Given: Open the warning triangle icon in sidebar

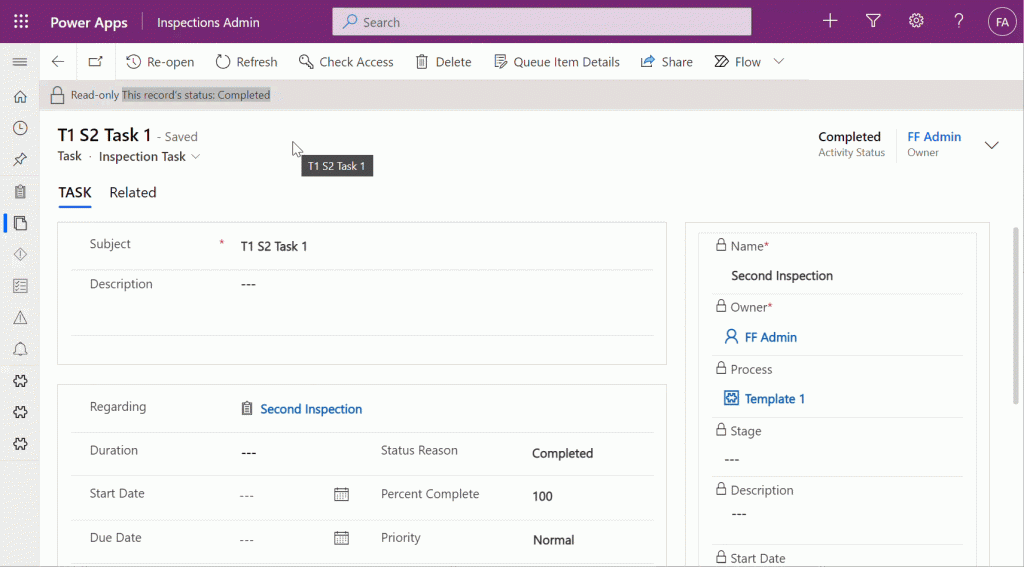Looking at the screenshot, I should coord(20,317).
